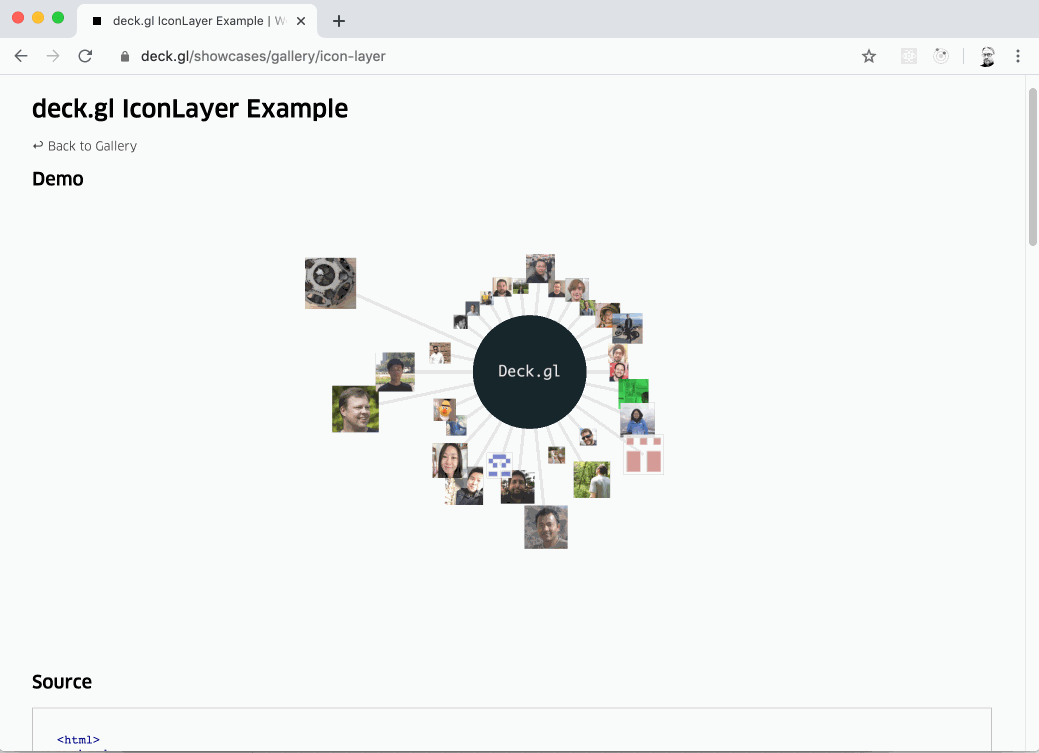Open the Chrome three-dot menu
The height and width of the screenshot is (753, 1039).
(x=1018, y=56)
